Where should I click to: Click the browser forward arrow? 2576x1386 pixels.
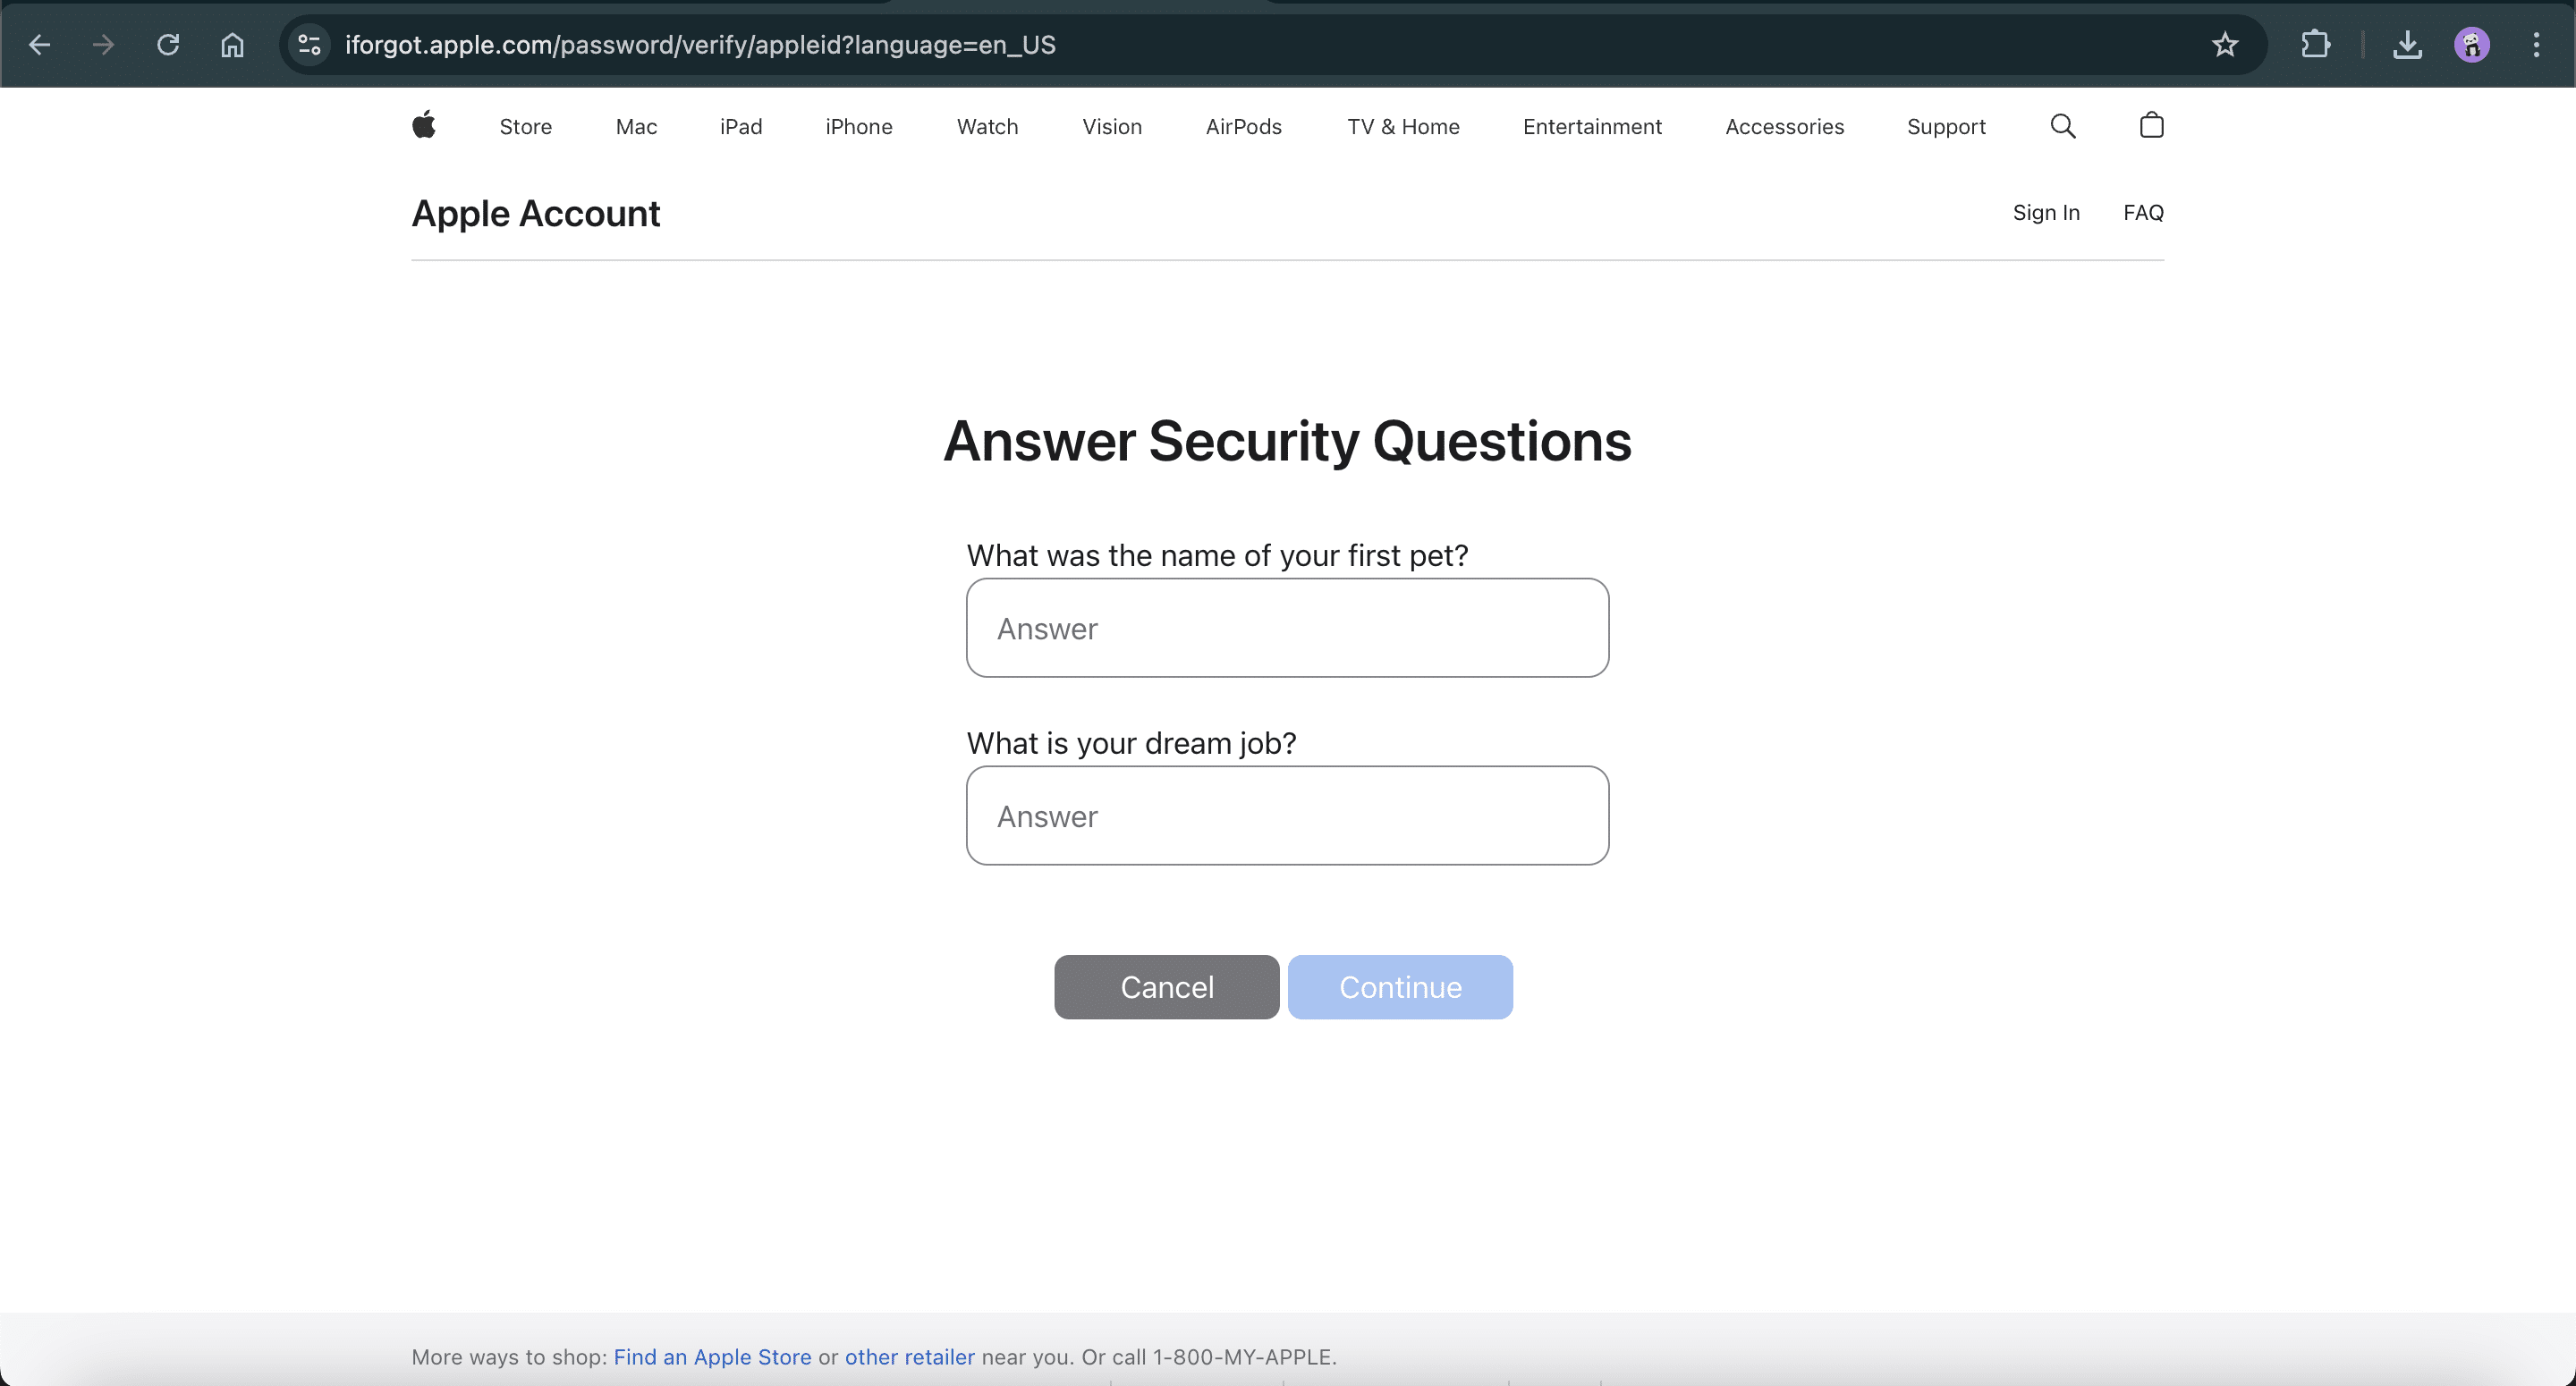pyautogui.click(x=103, y=45)
